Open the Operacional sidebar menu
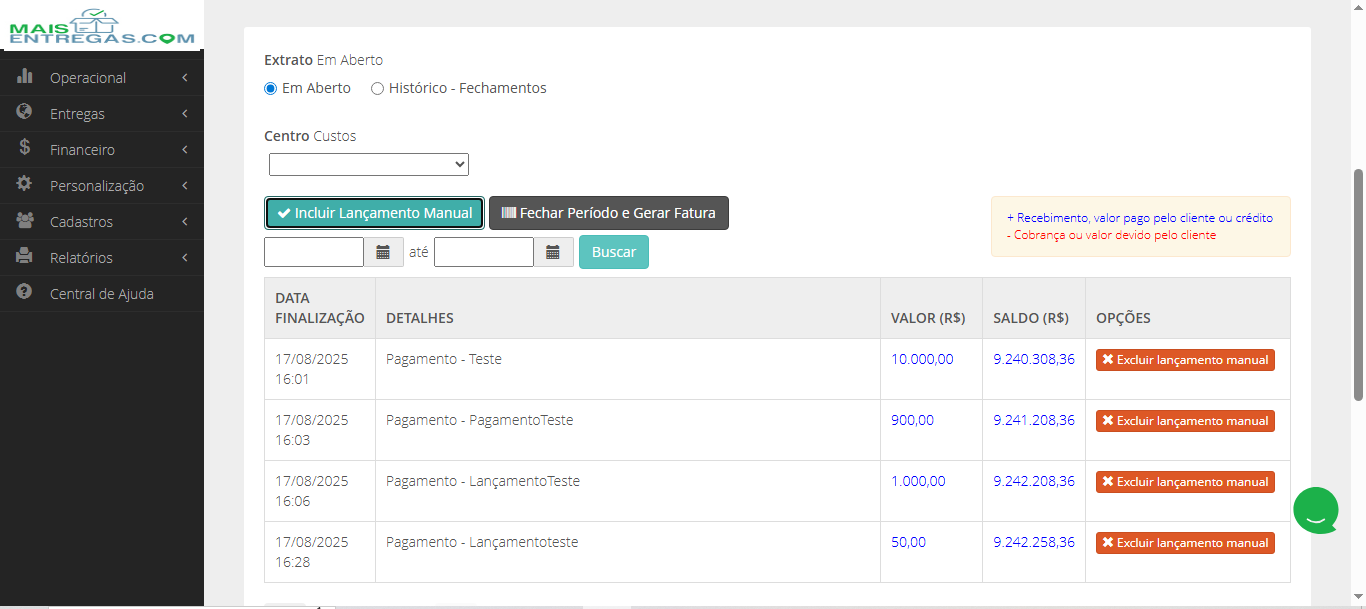1366x609 pixels. 102,78
